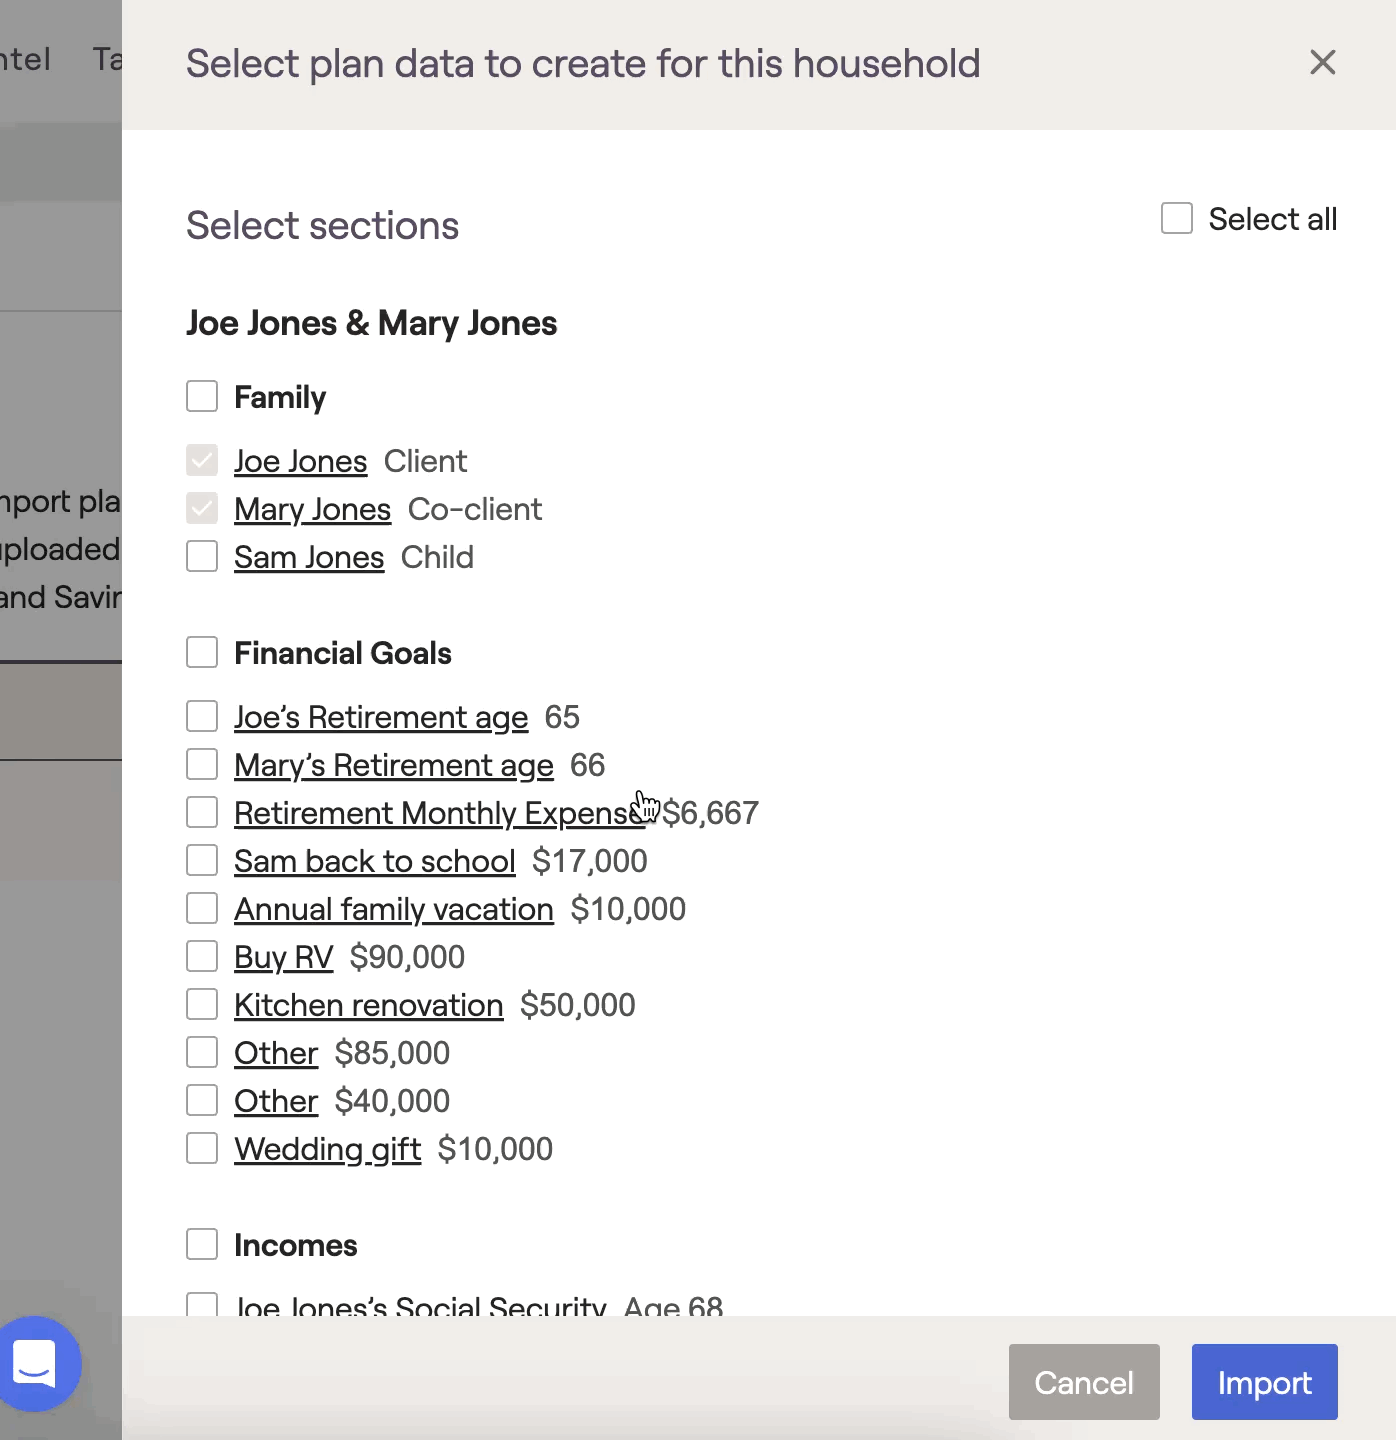Check the Kitchen renovation goal box
1396x1440 pixels.
click(202, 1004)
